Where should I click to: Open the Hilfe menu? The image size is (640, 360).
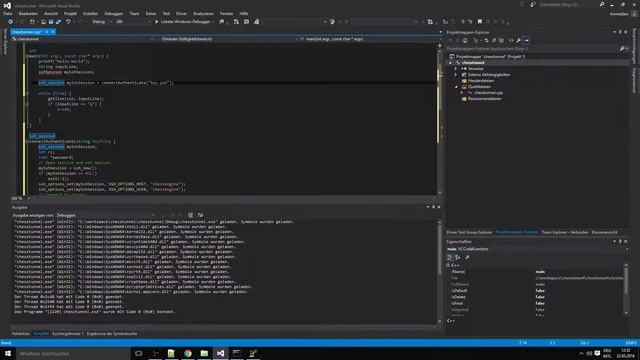coord(244,13)
